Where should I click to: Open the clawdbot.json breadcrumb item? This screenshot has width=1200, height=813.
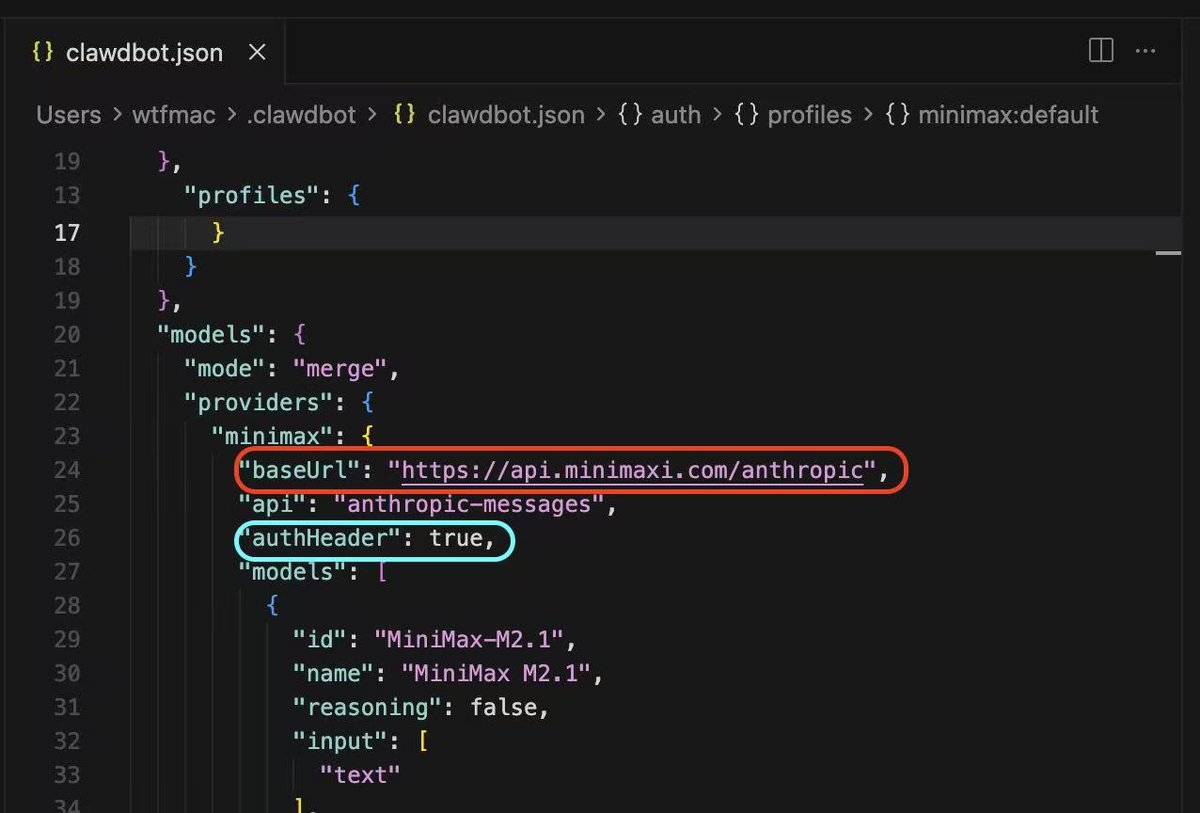point(506,115)
